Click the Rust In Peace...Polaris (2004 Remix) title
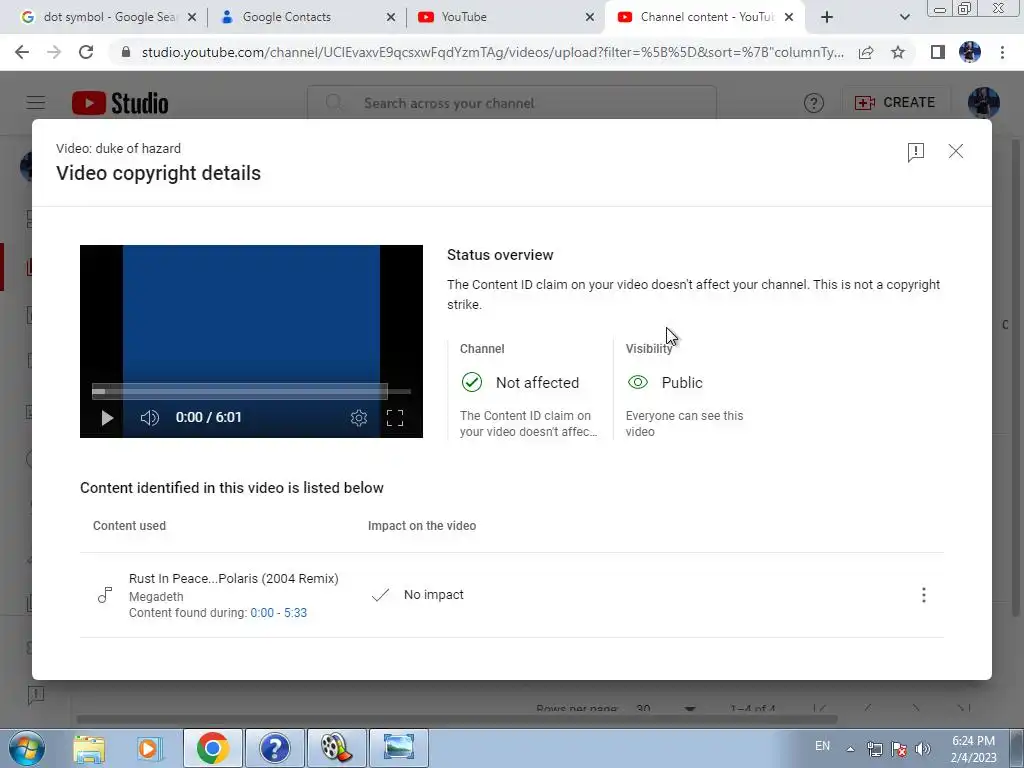The height and width of the screenshot is (768, 1024). tap(233, 579)
